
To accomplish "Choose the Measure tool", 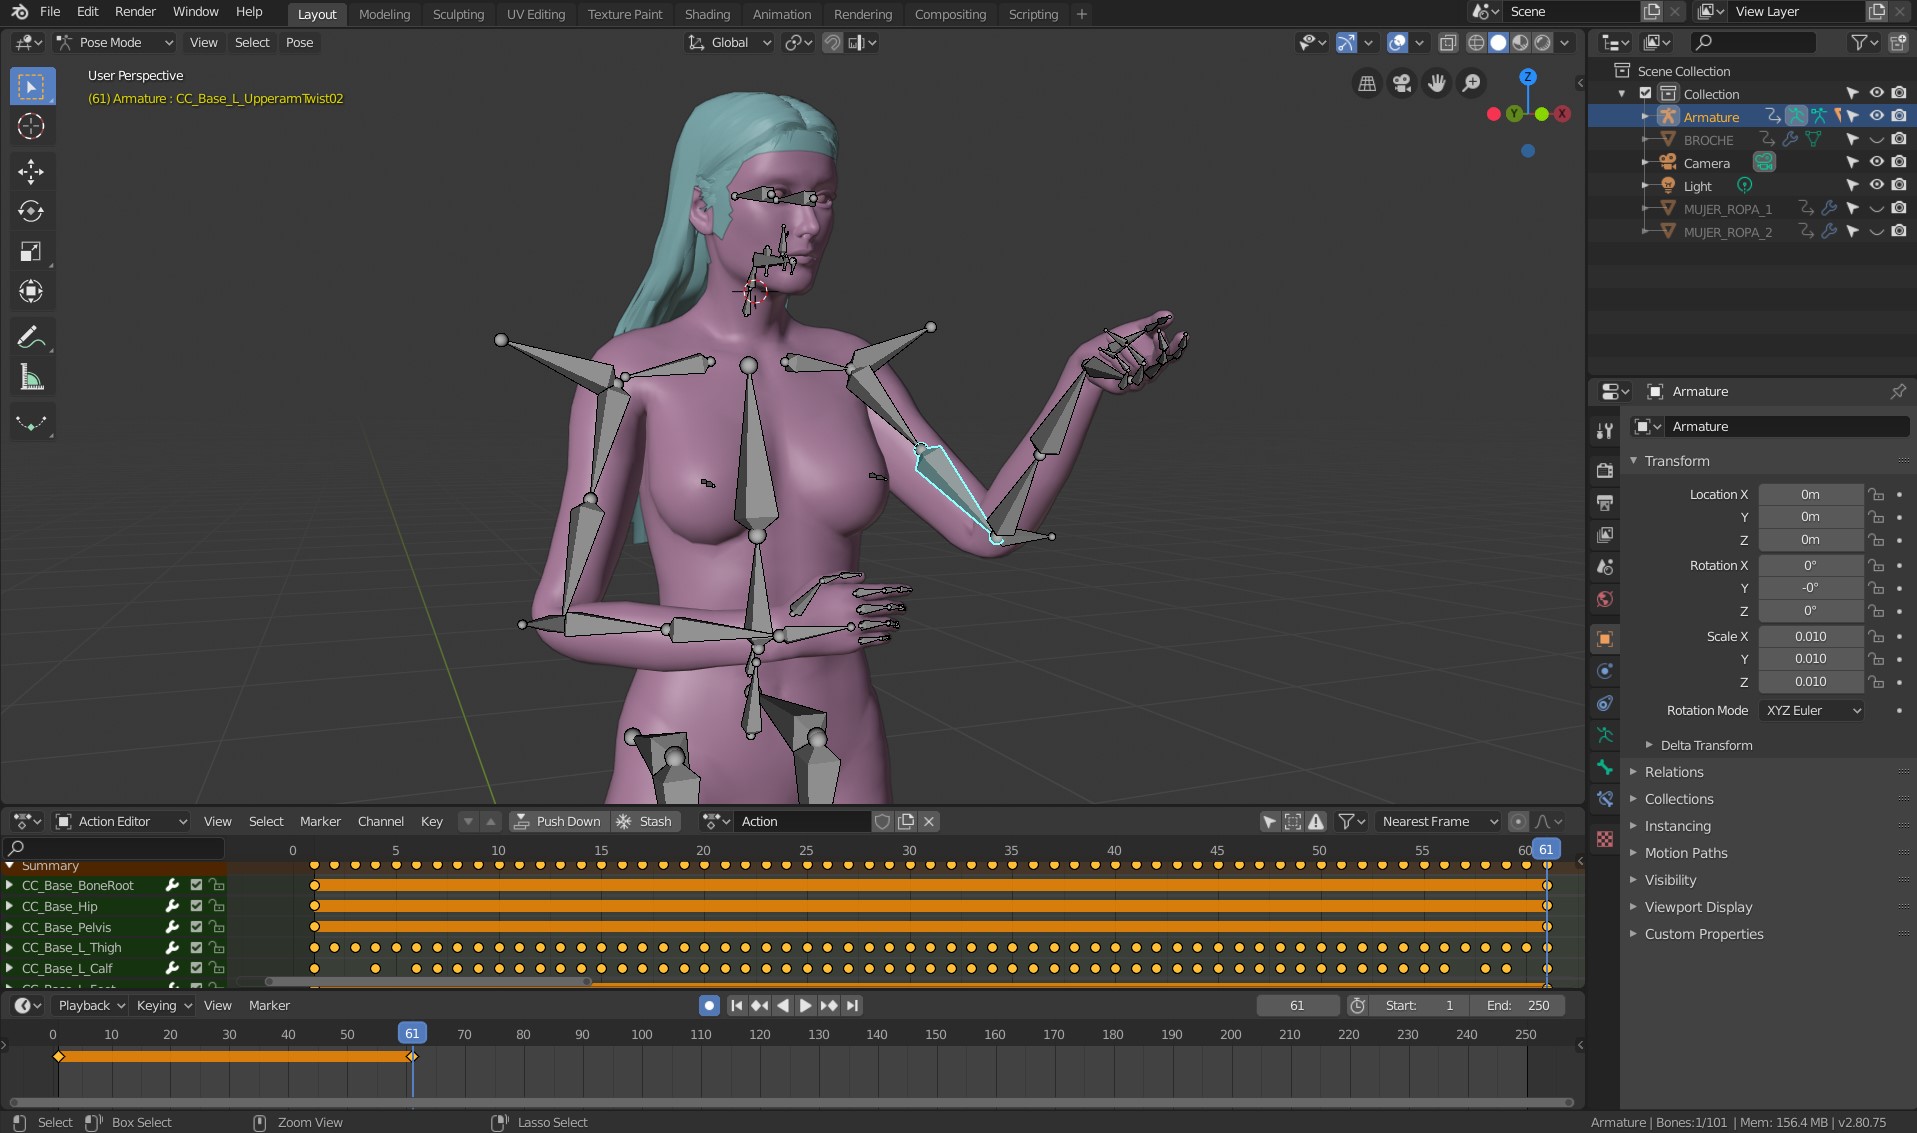I will [31, 378].
